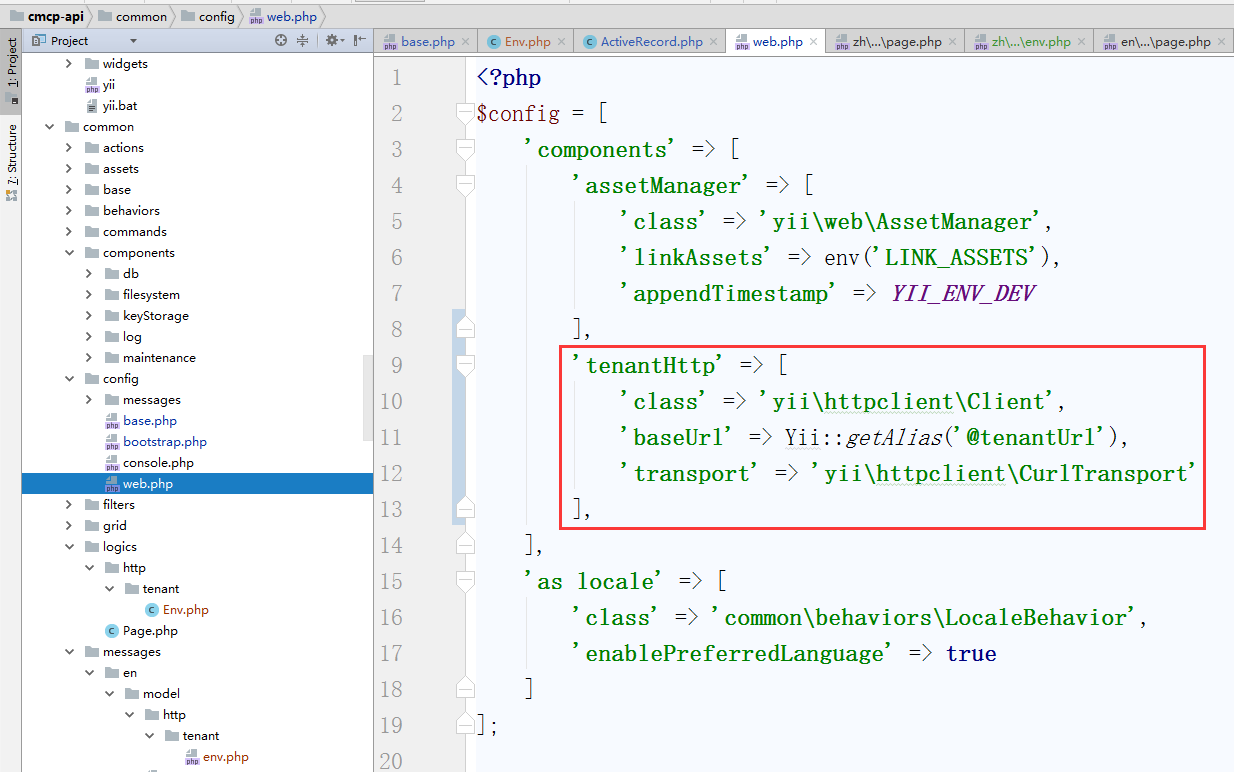Expand the behaviors folder
The image size is (1234, 772).
[x=69, y=211]
